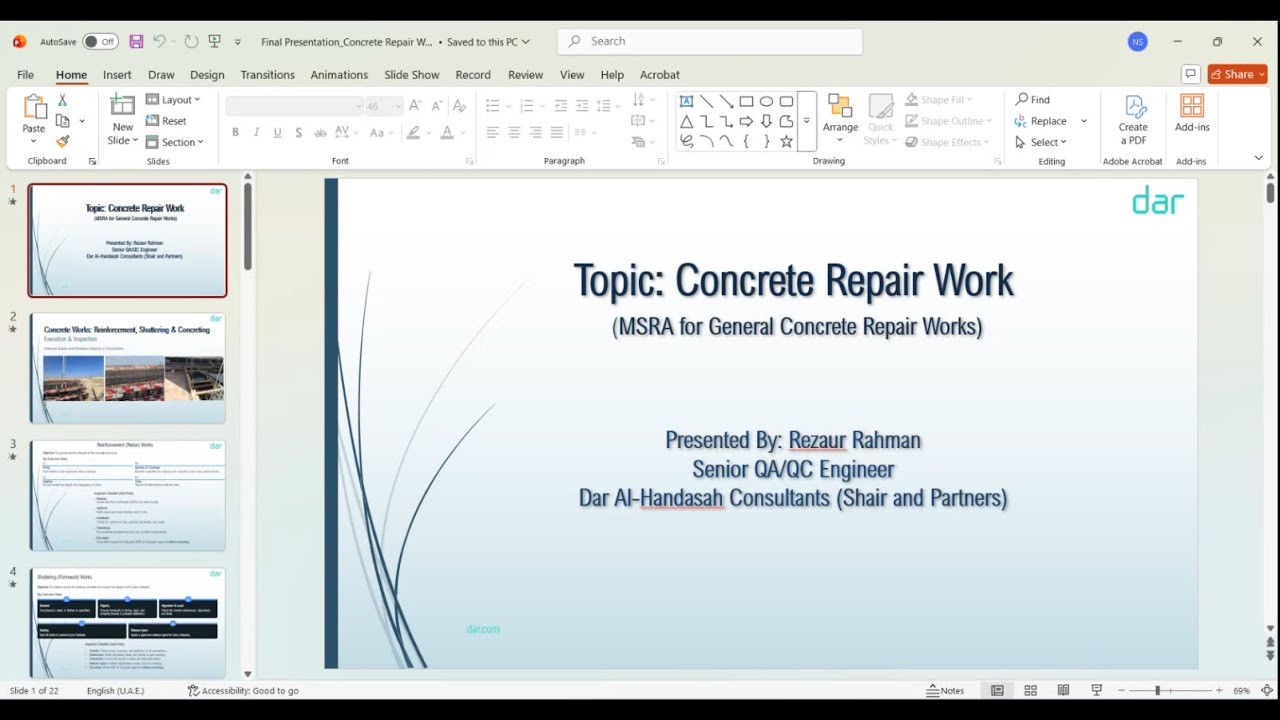Open the Acrobat tab
Screen dimensions: 1280x720
point(660,75)
